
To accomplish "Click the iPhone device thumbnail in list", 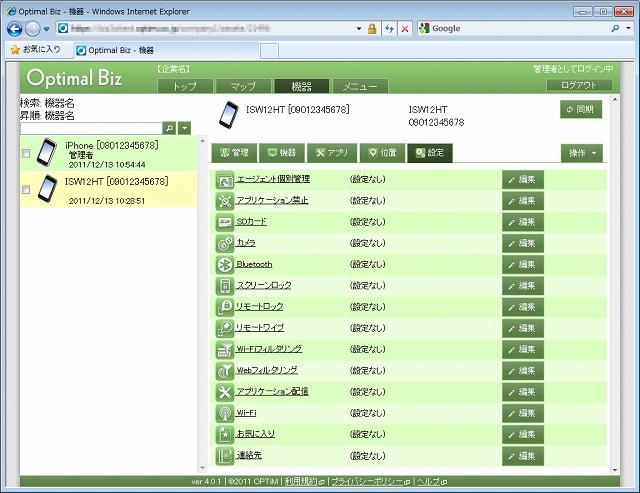I will tap(47, 153).
